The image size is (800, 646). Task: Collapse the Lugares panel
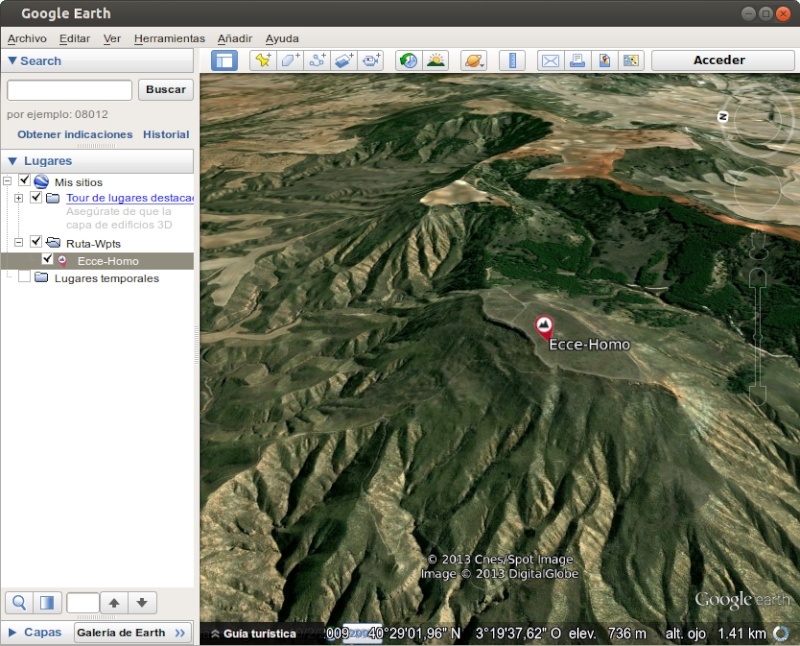13,161
